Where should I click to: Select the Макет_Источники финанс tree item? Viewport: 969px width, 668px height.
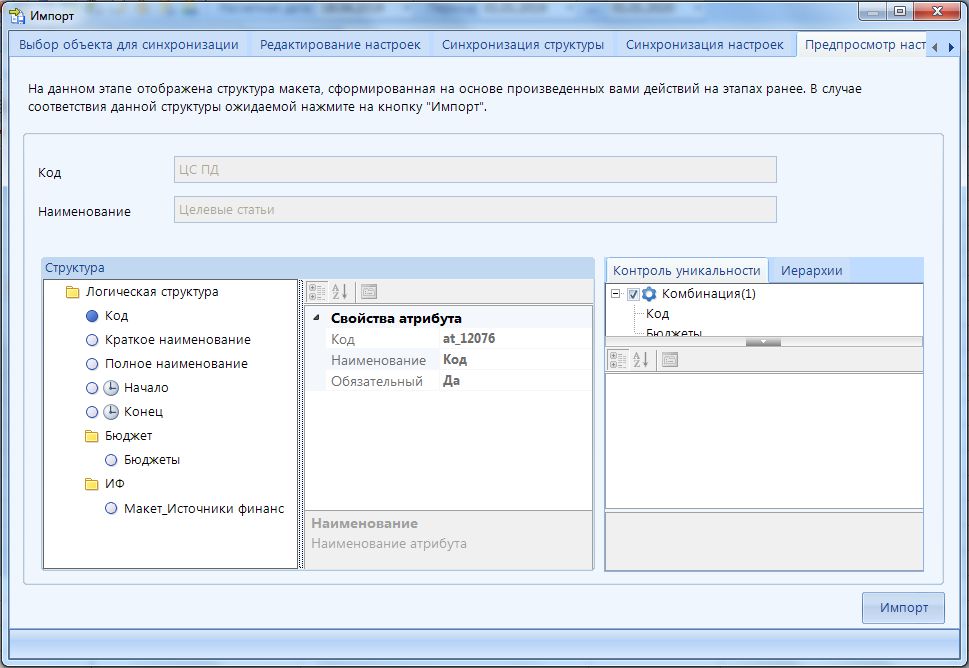coord(203,508)
